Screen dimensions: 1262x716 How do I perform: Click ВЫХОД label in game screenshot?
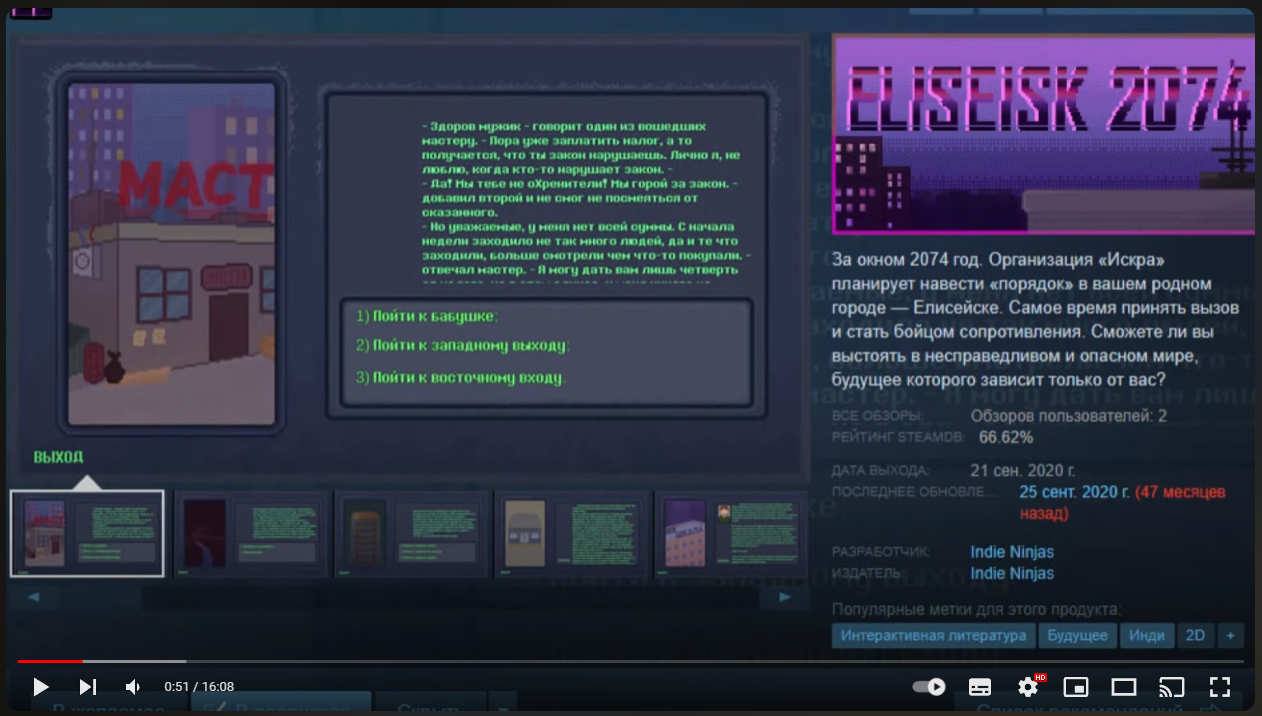pyautogui.click(x=58, y=457)
